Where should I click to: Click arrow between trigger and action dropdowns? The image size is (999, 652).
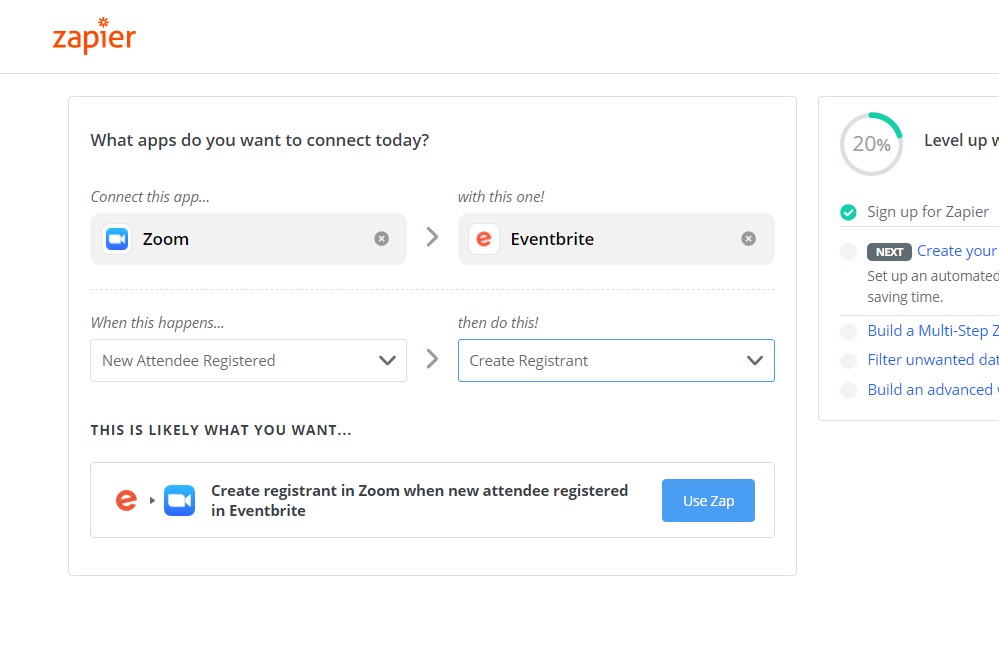[x=433, y=359]
